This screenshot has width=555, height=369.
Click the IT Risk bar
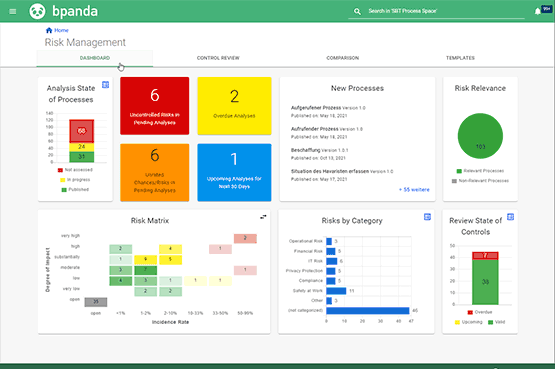(332, 261)
